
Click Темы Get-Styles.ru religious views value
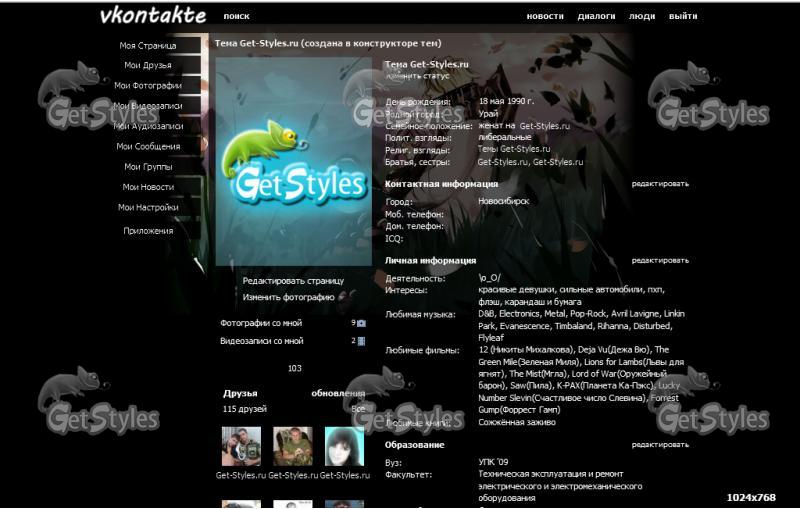(514, 149)
